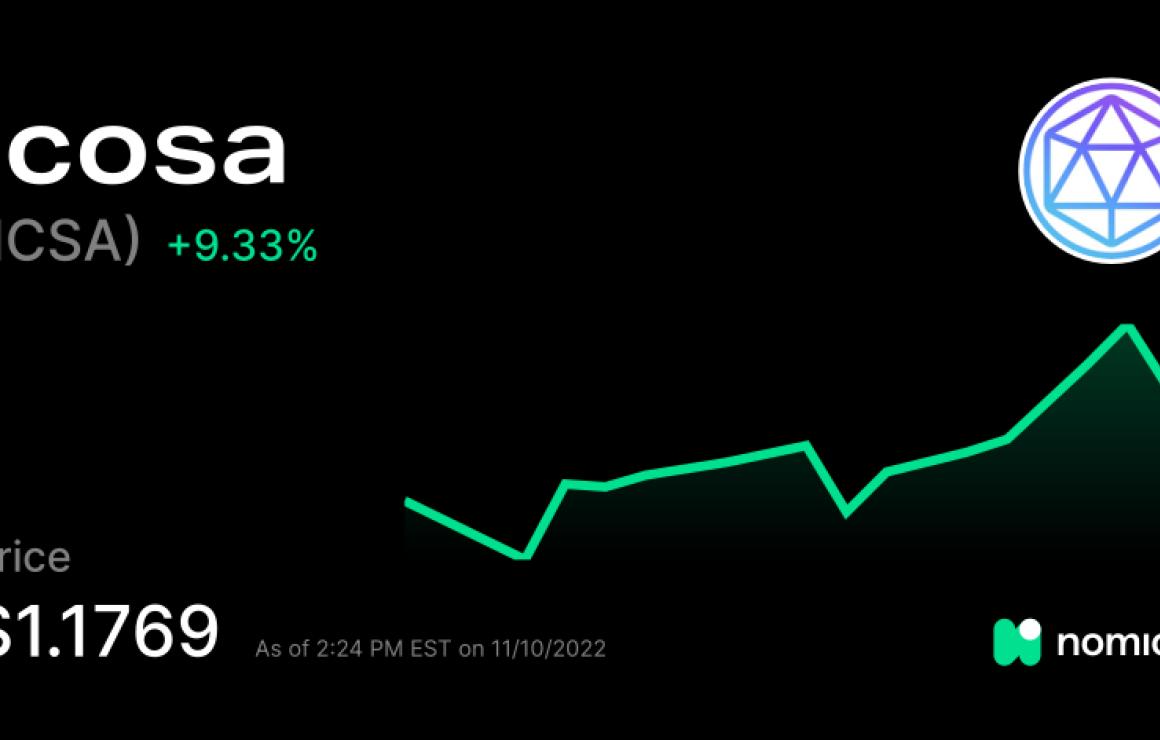1160x740 pixels.
Task: Click the start of the price line
Action: click(409, 503)
